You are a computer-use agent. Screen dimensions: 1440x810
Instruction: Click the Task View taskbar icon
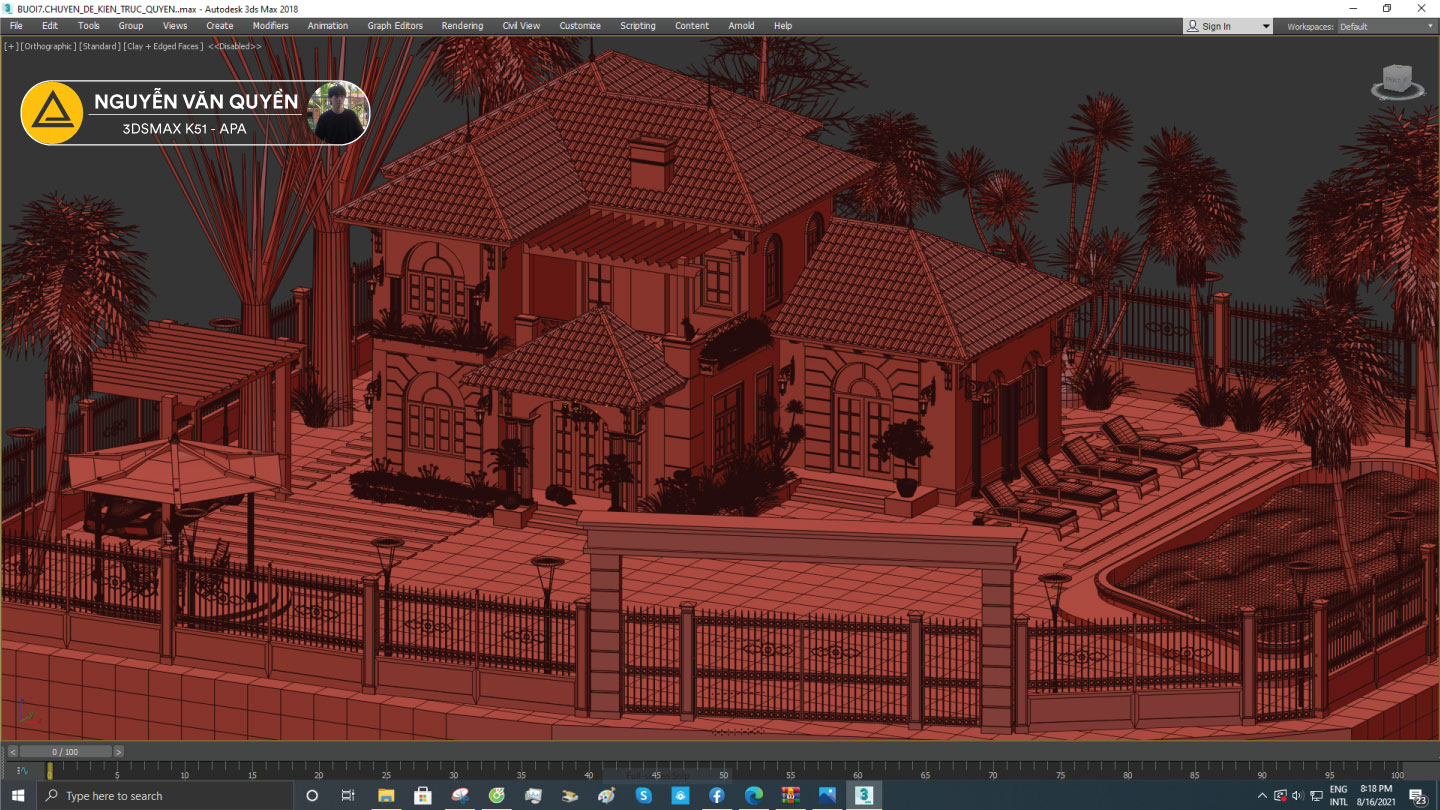[348, 795]
